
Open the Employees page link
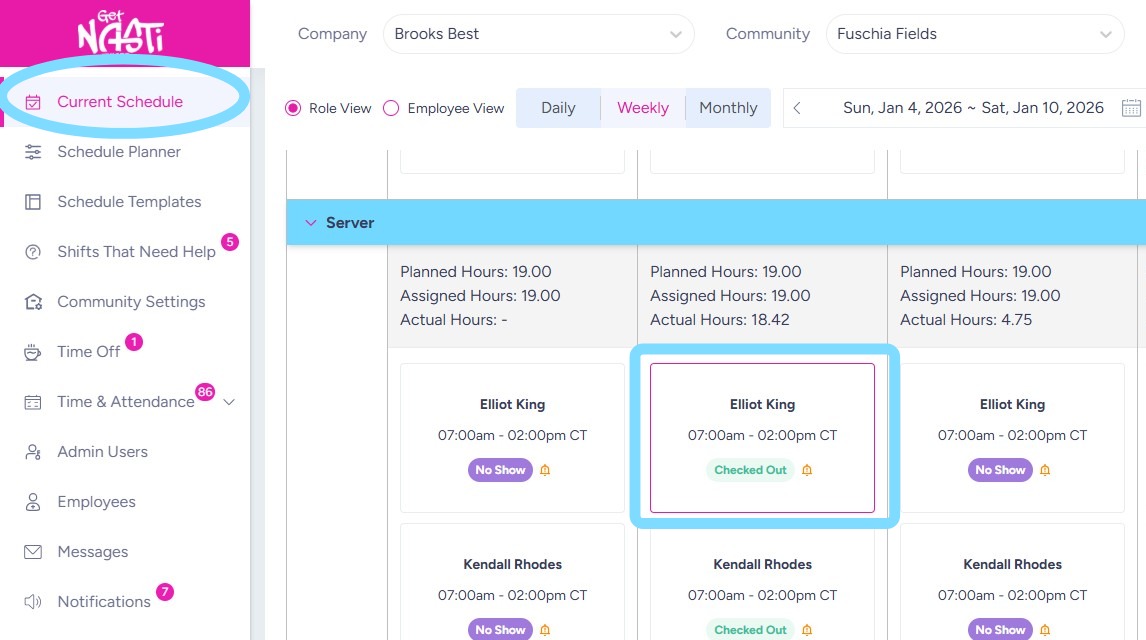pyautogui.click(x=96, y=502)
